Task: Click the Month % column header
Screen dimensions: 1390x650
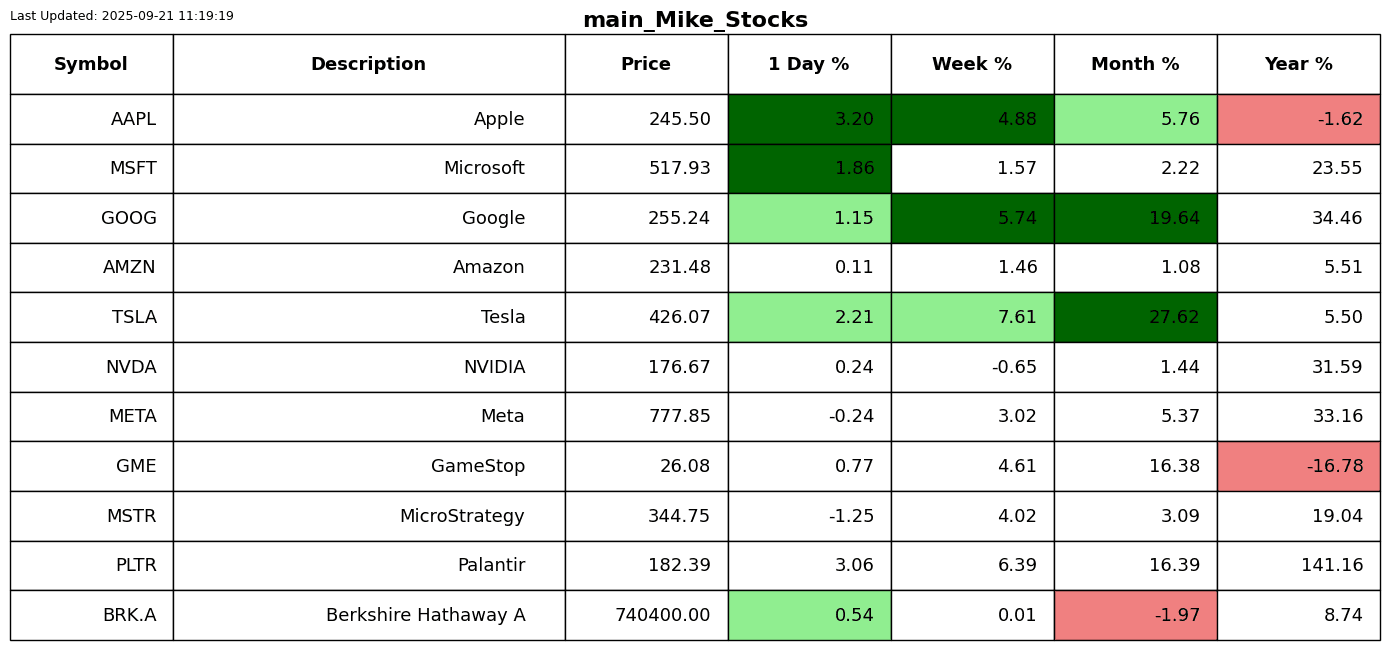Action: (1135, 65)
